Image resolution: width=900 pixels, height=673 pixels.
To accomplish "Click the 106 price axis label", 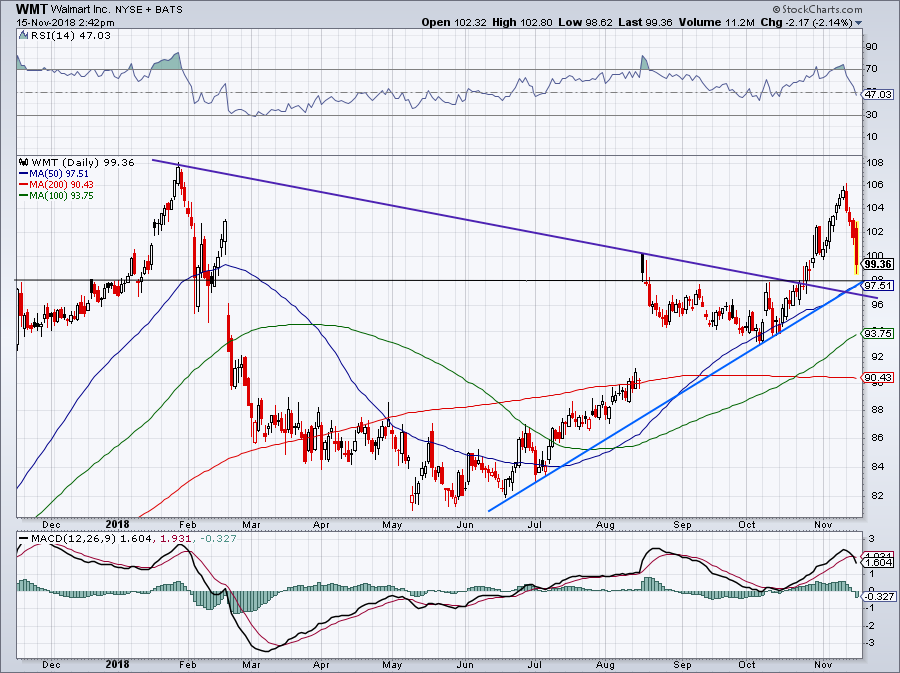I will click(x=876, y=185).
